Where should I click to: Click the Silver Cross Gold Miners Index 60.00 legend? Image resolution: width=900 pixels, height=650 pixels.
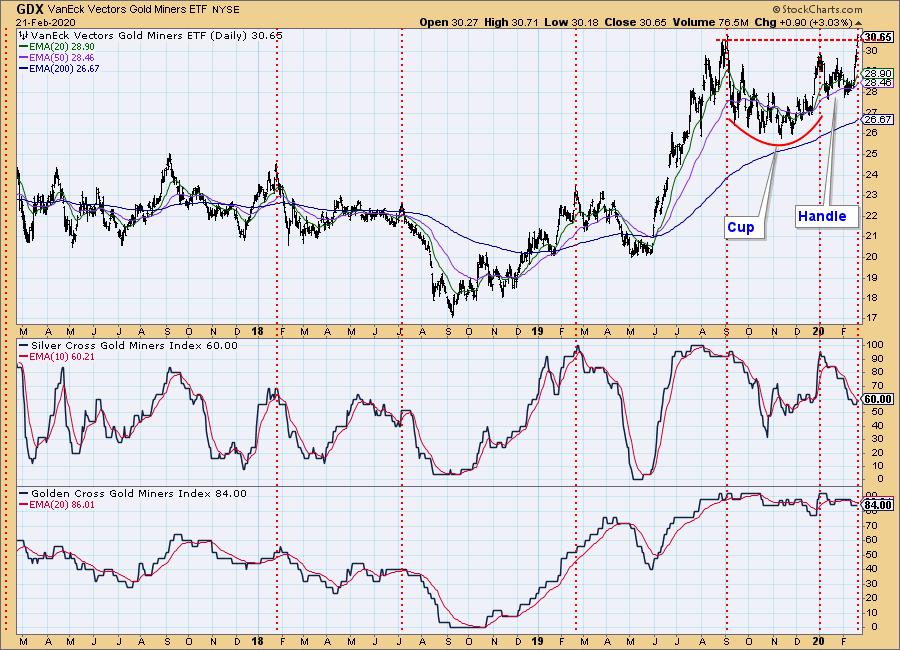pos(128,345)
